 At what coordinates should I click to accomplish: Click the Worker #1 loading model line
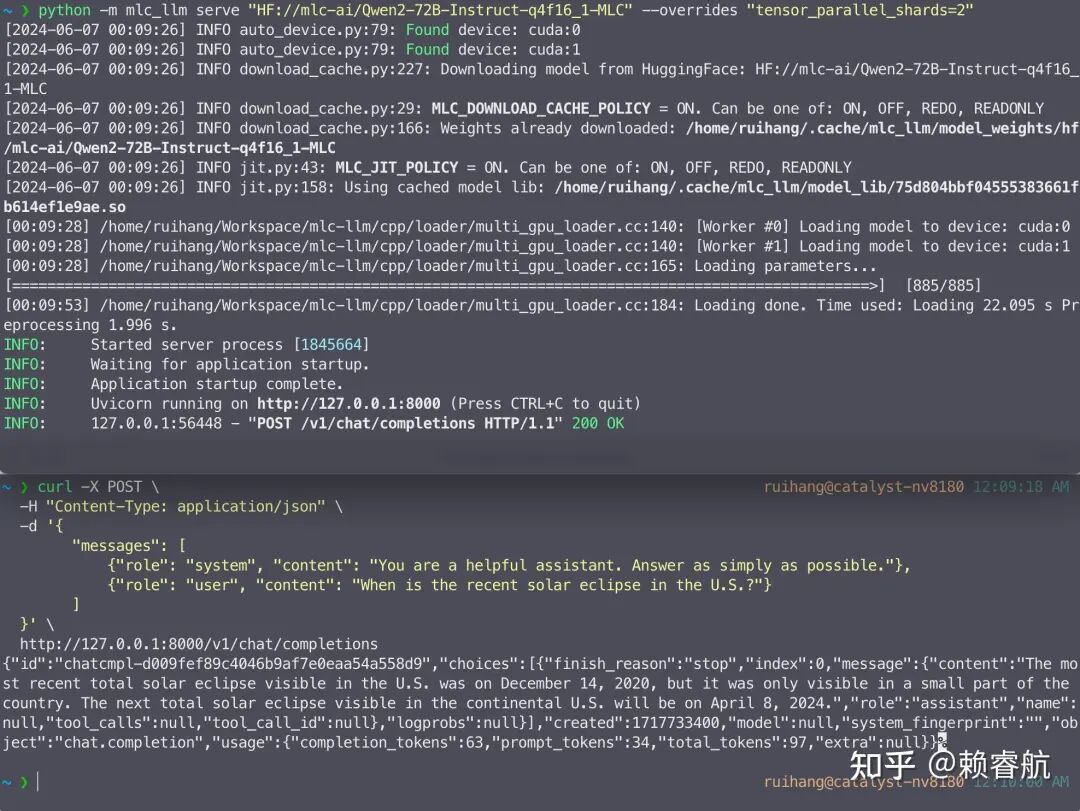(x=538, y=247)
